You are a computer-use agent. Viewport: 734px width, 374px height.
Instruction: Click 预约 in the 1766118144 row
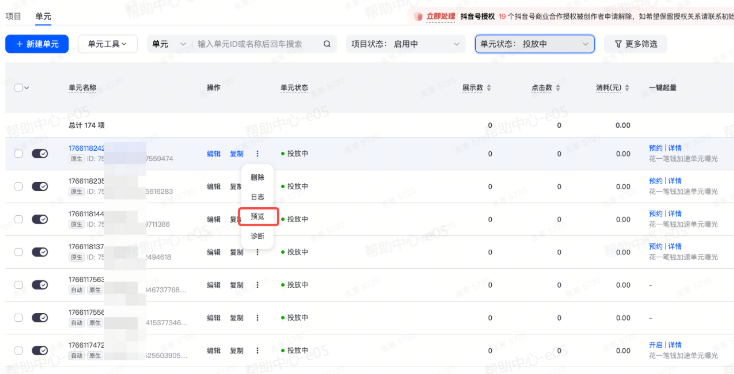point(655,213)
